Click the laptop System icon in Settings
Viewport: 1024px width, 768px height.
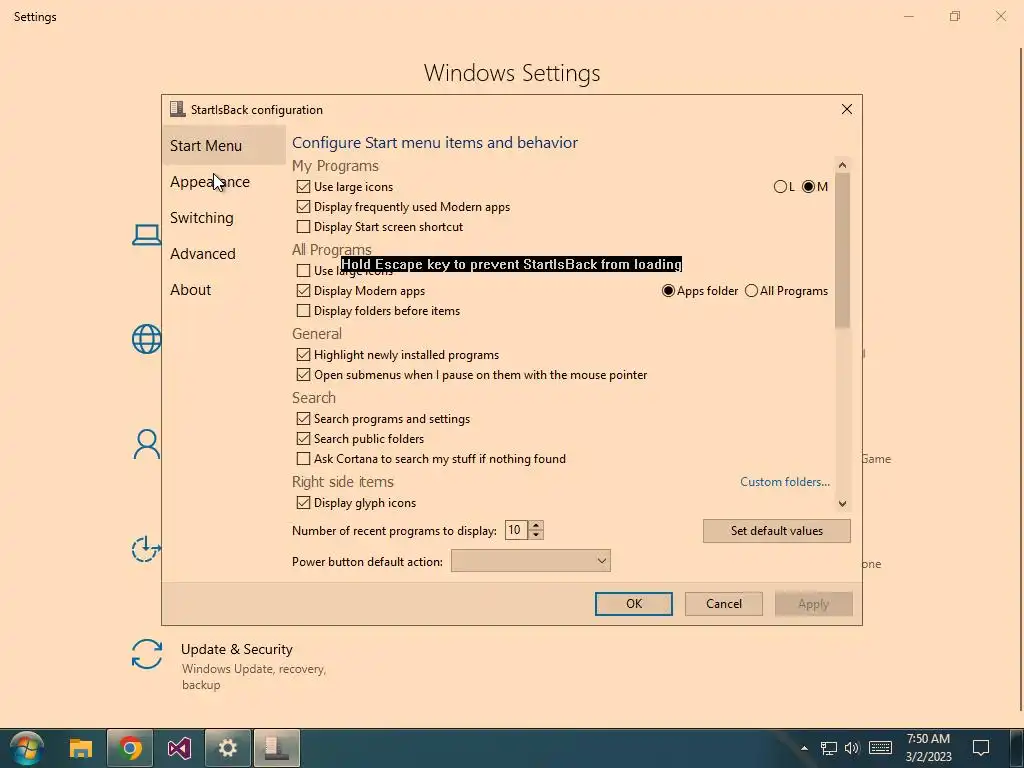click(146, 234)
